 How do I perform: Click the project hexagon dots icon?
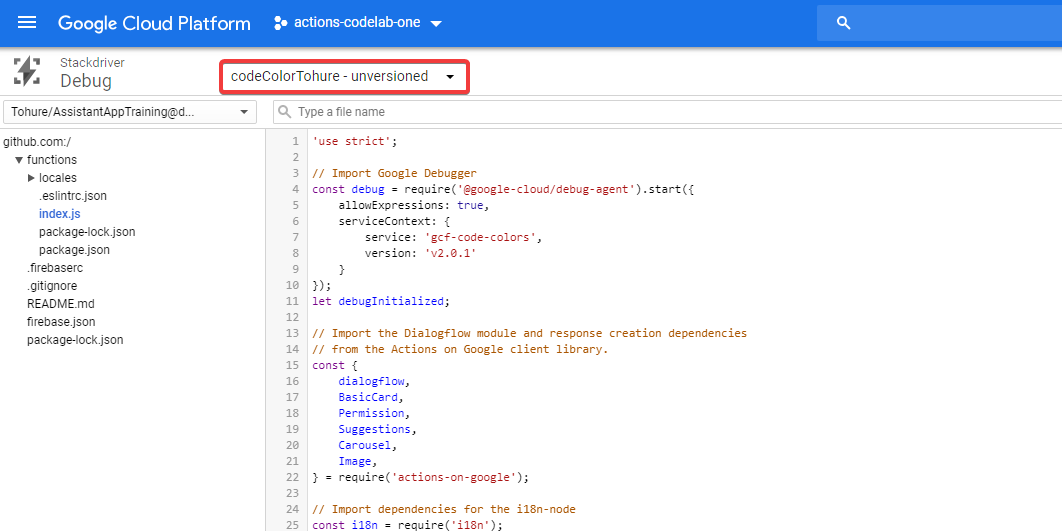point(280,23)
